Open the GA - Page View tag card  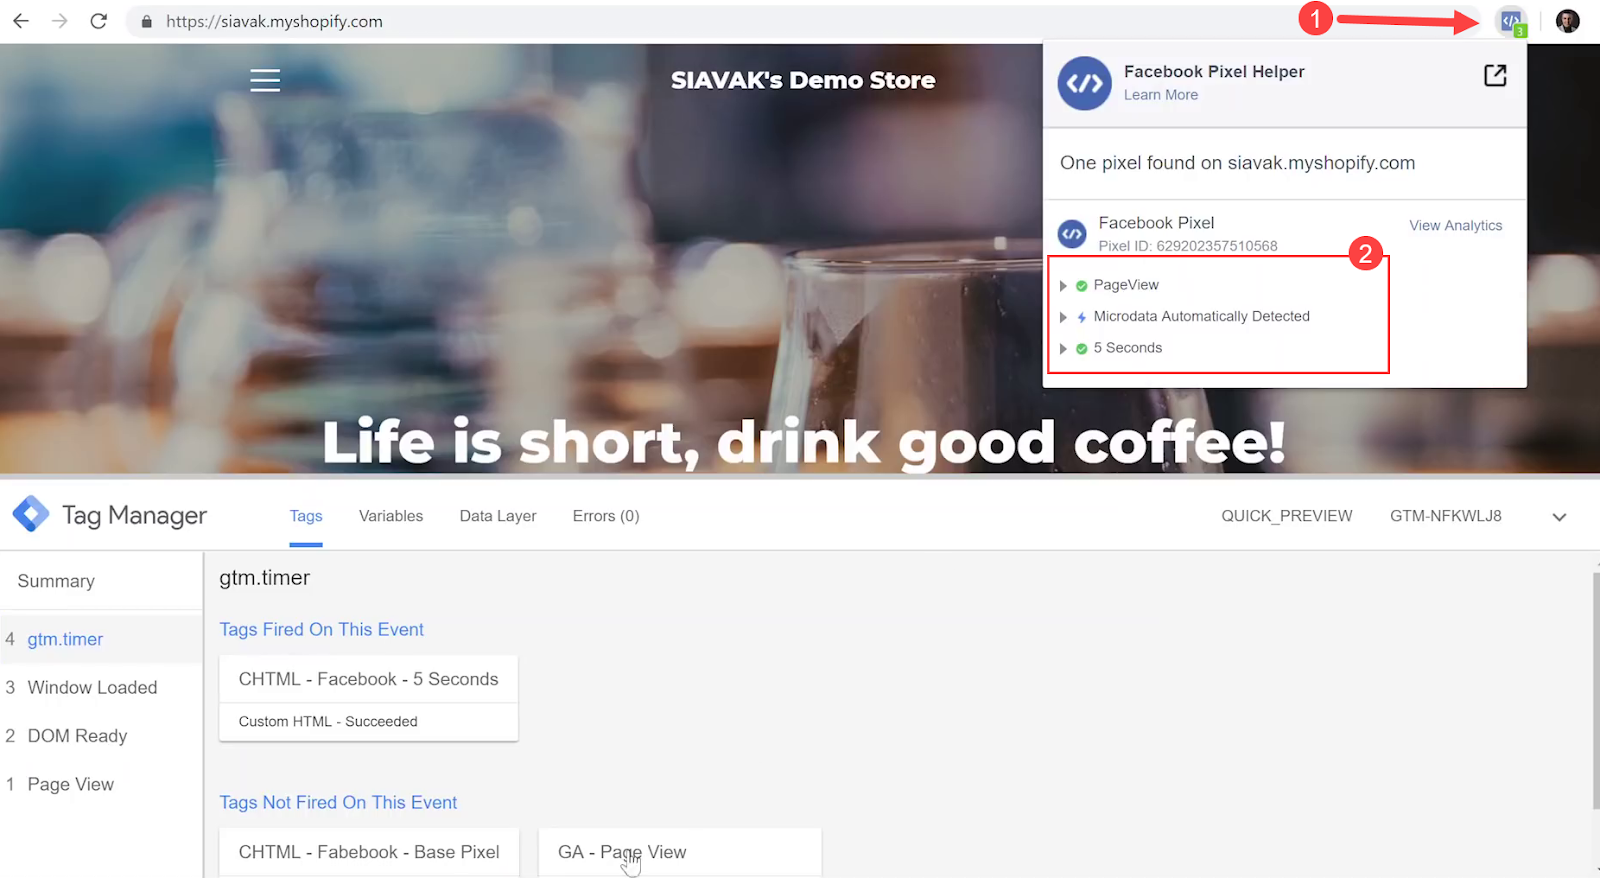coord(680,853)
